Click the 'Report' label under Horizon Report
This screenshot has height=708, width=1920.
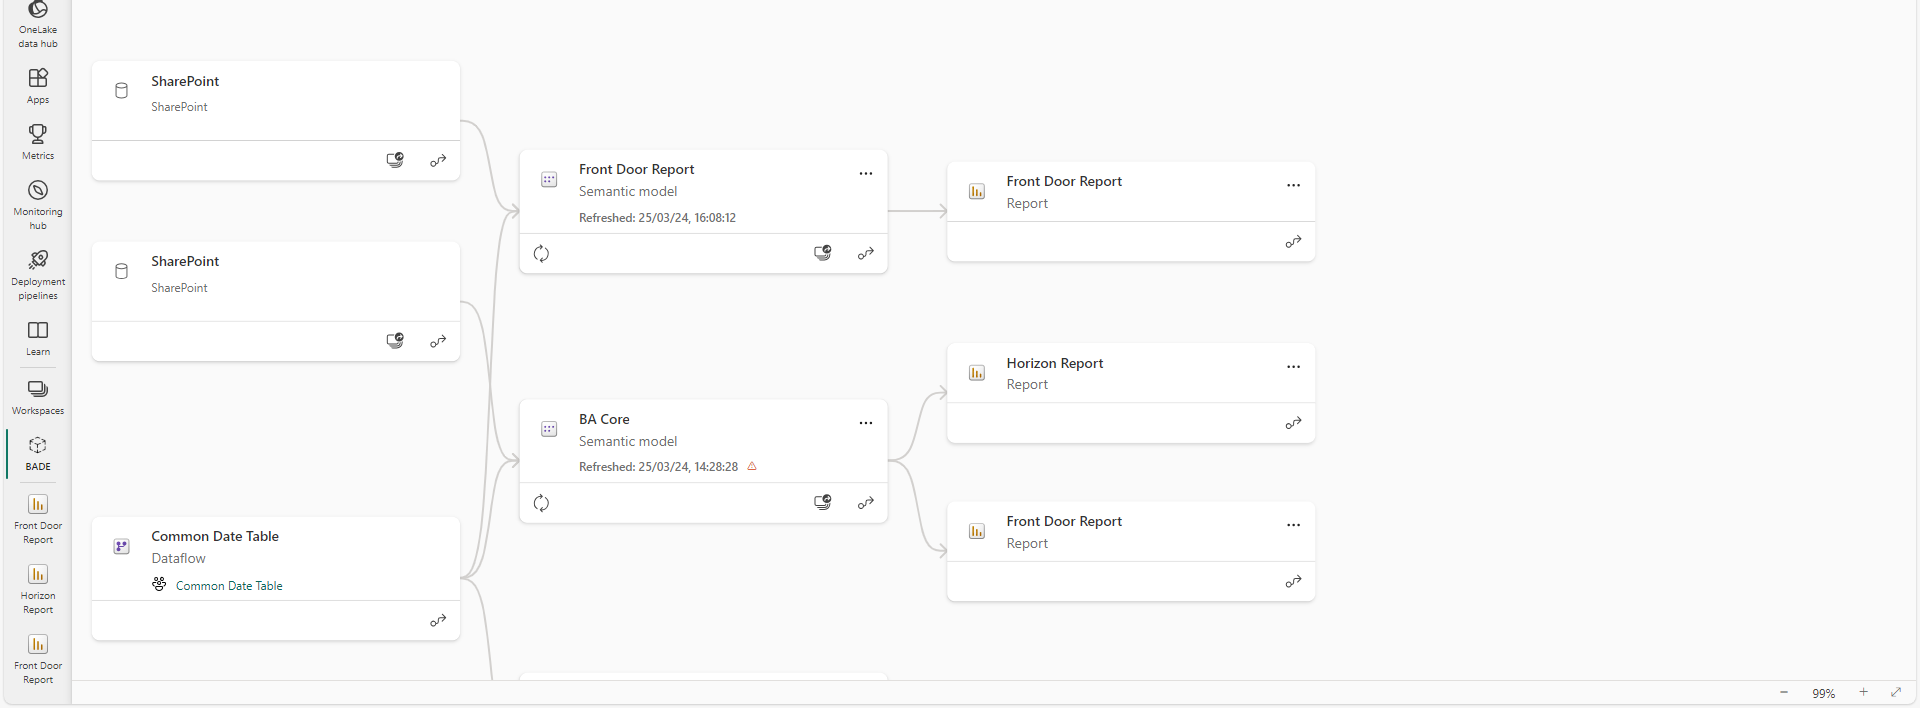pos(1027,385)
